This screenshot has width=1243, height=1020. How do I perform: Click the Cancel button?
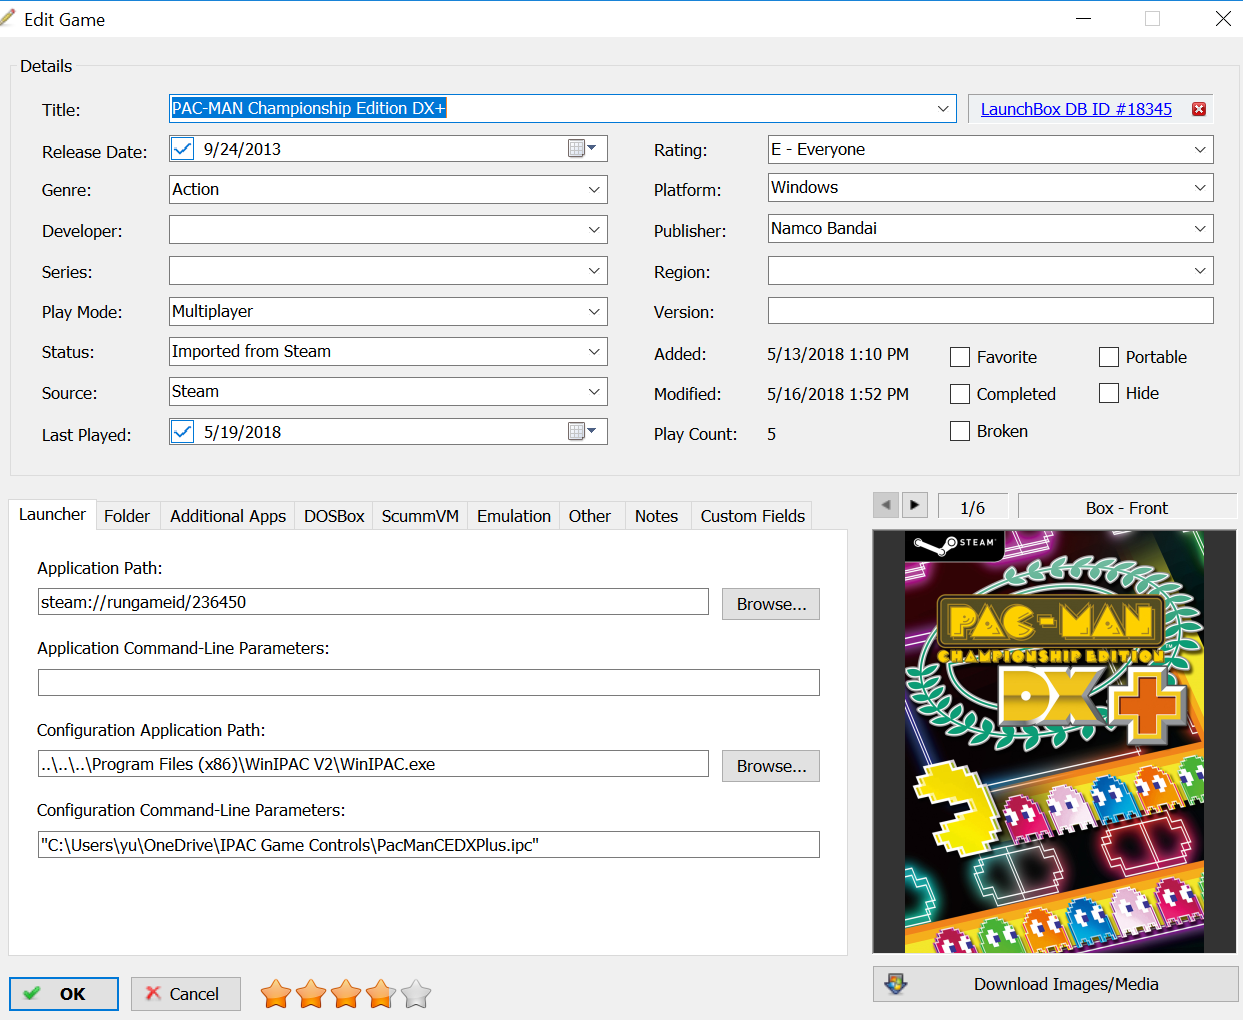(186, 994)
